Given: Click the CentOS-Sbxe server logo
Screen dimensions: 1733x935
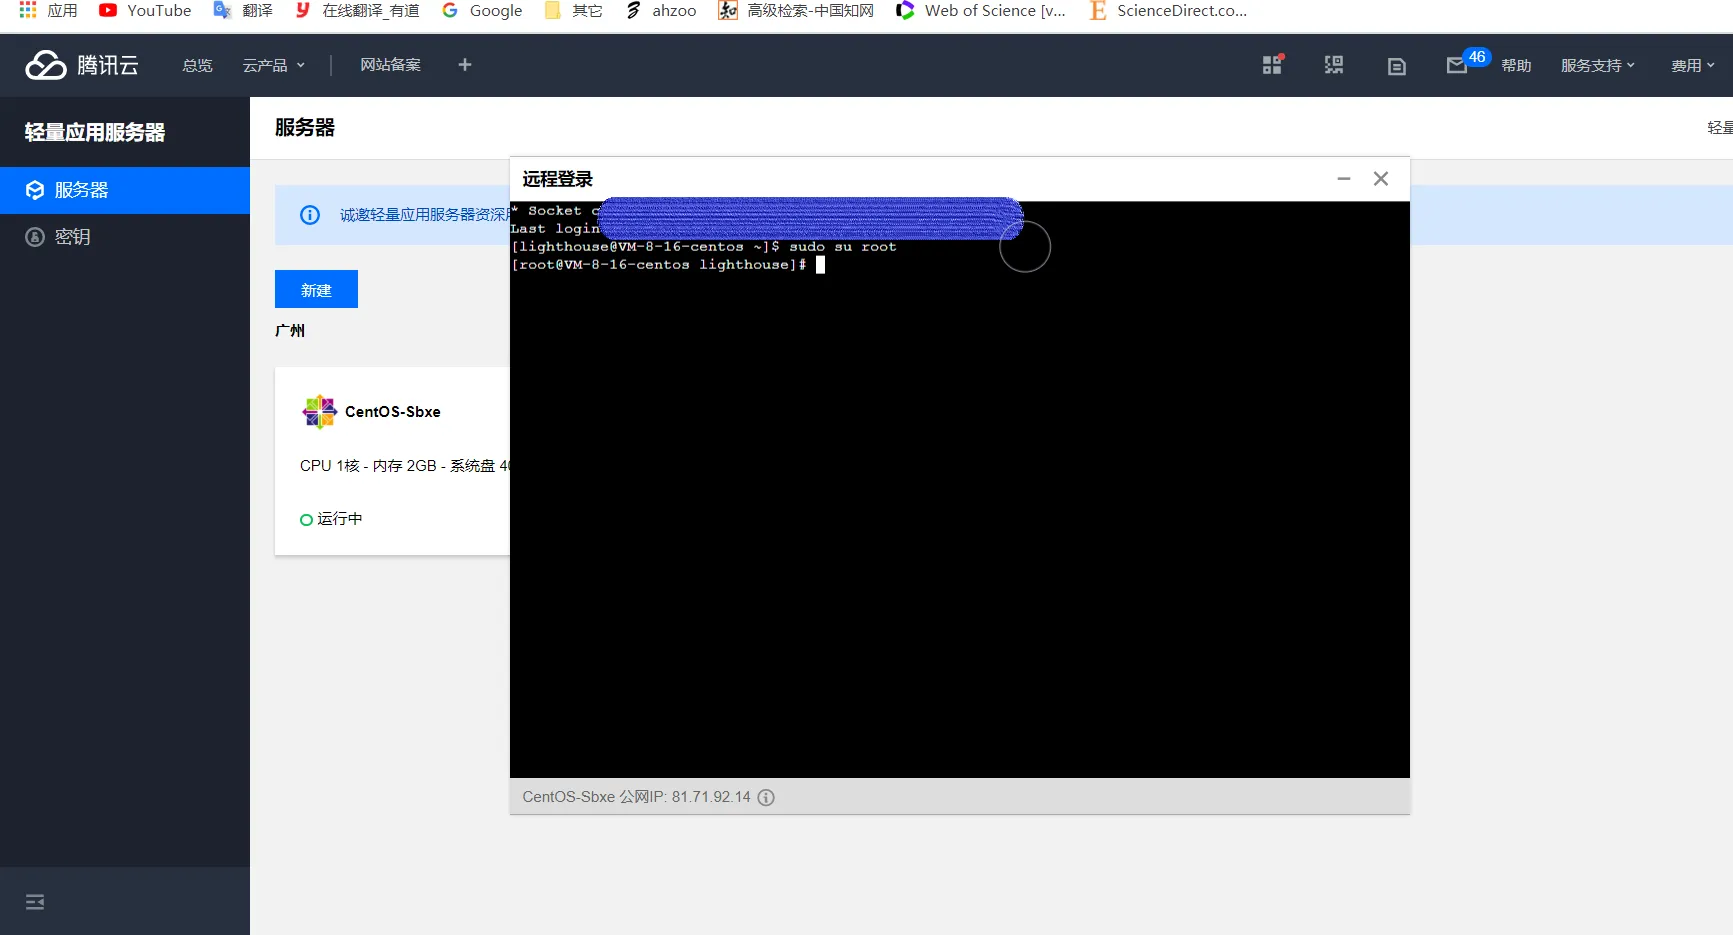Looking at the screenshot, I should [x=319, y=411].
